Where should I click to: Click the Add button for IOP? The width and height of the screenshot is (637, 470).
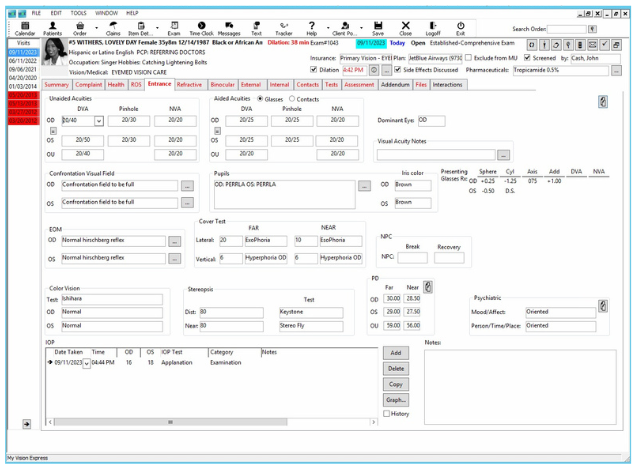tap(395, 353)
